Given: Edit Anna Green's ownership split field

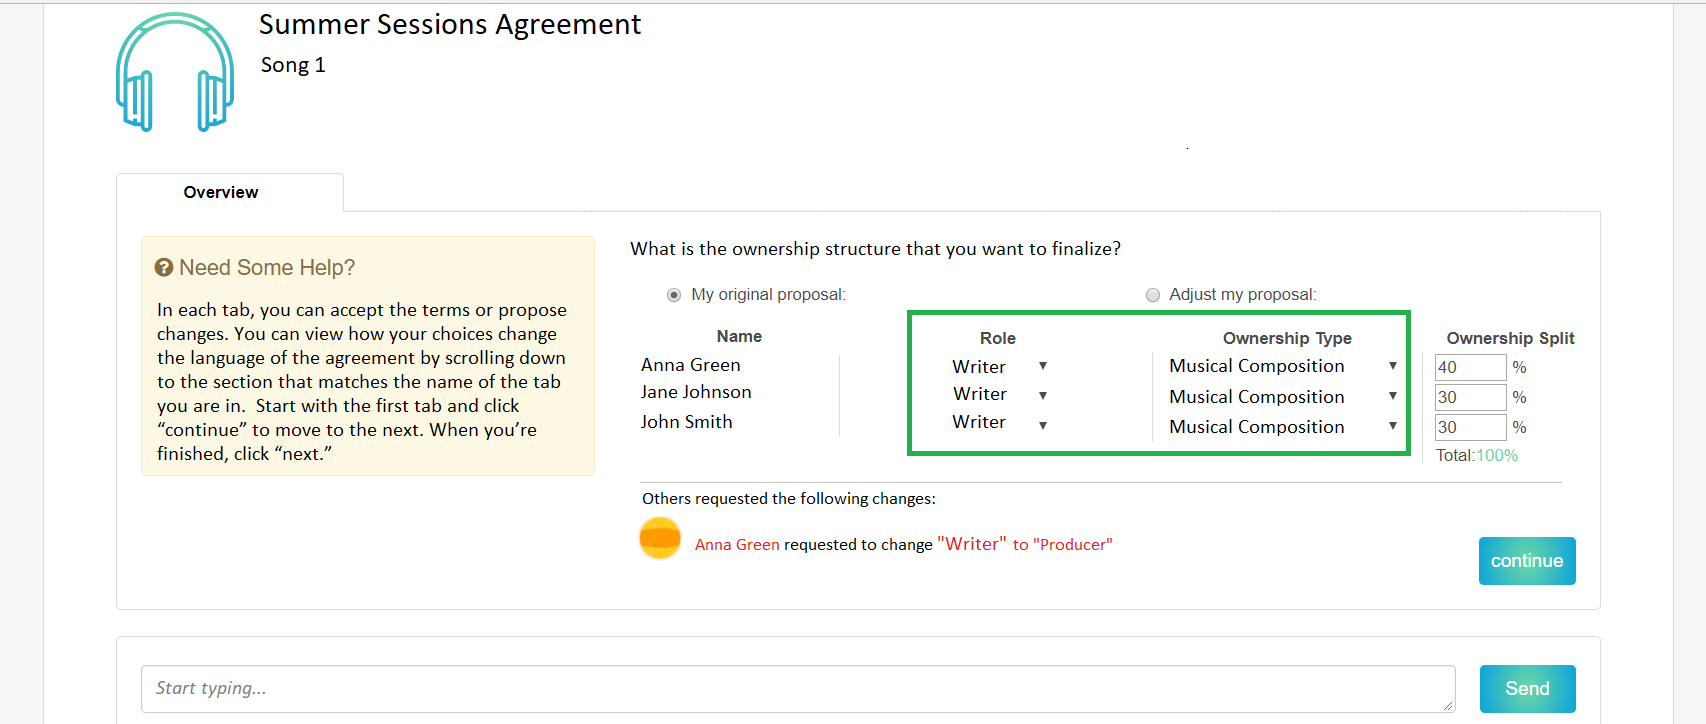Looking at the screenshot, I should point(1469,367).
